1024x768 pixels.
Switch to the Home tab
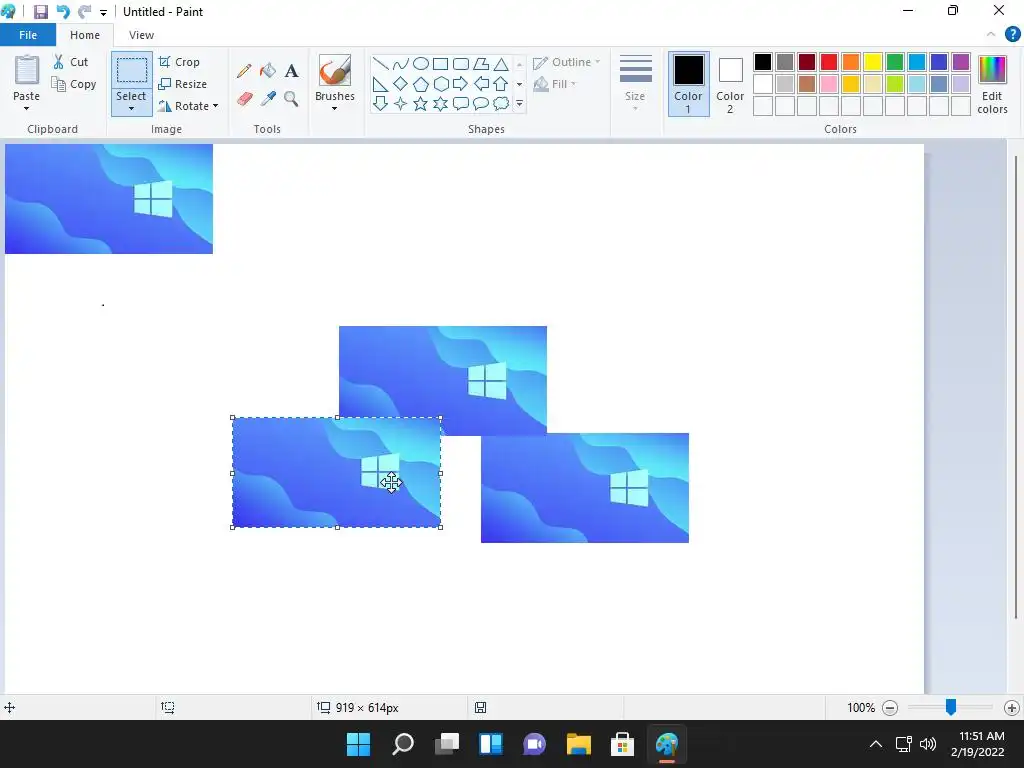[x=85, y=35]
